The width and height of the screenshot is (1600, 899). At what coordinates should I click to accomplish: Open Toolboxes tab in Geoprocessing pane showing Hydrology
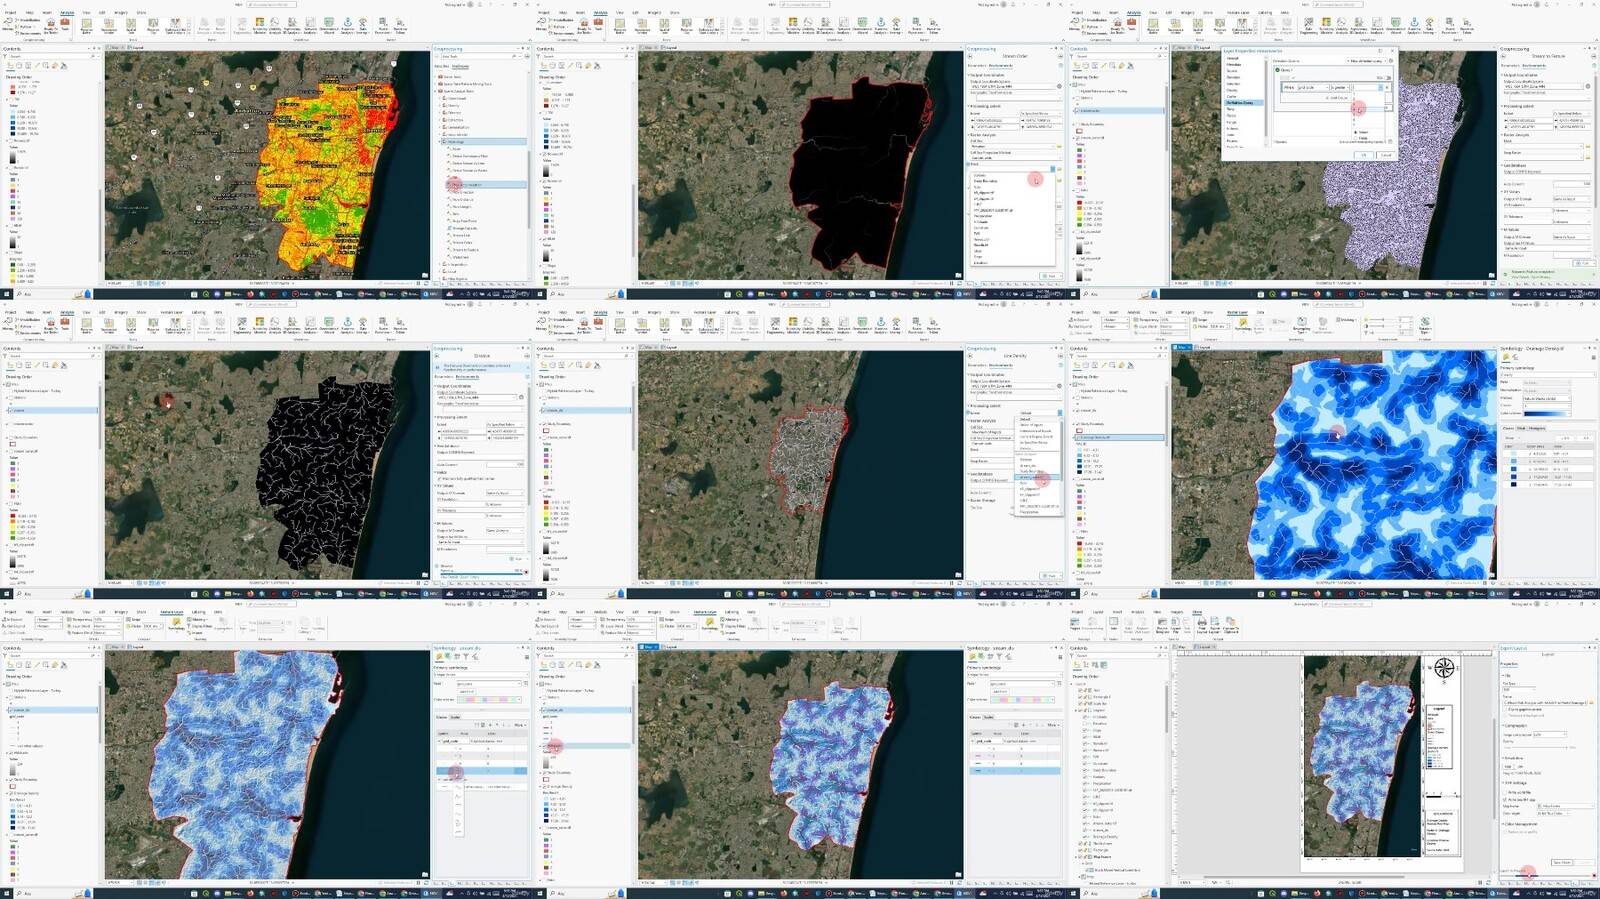click(x=460, y=66)
